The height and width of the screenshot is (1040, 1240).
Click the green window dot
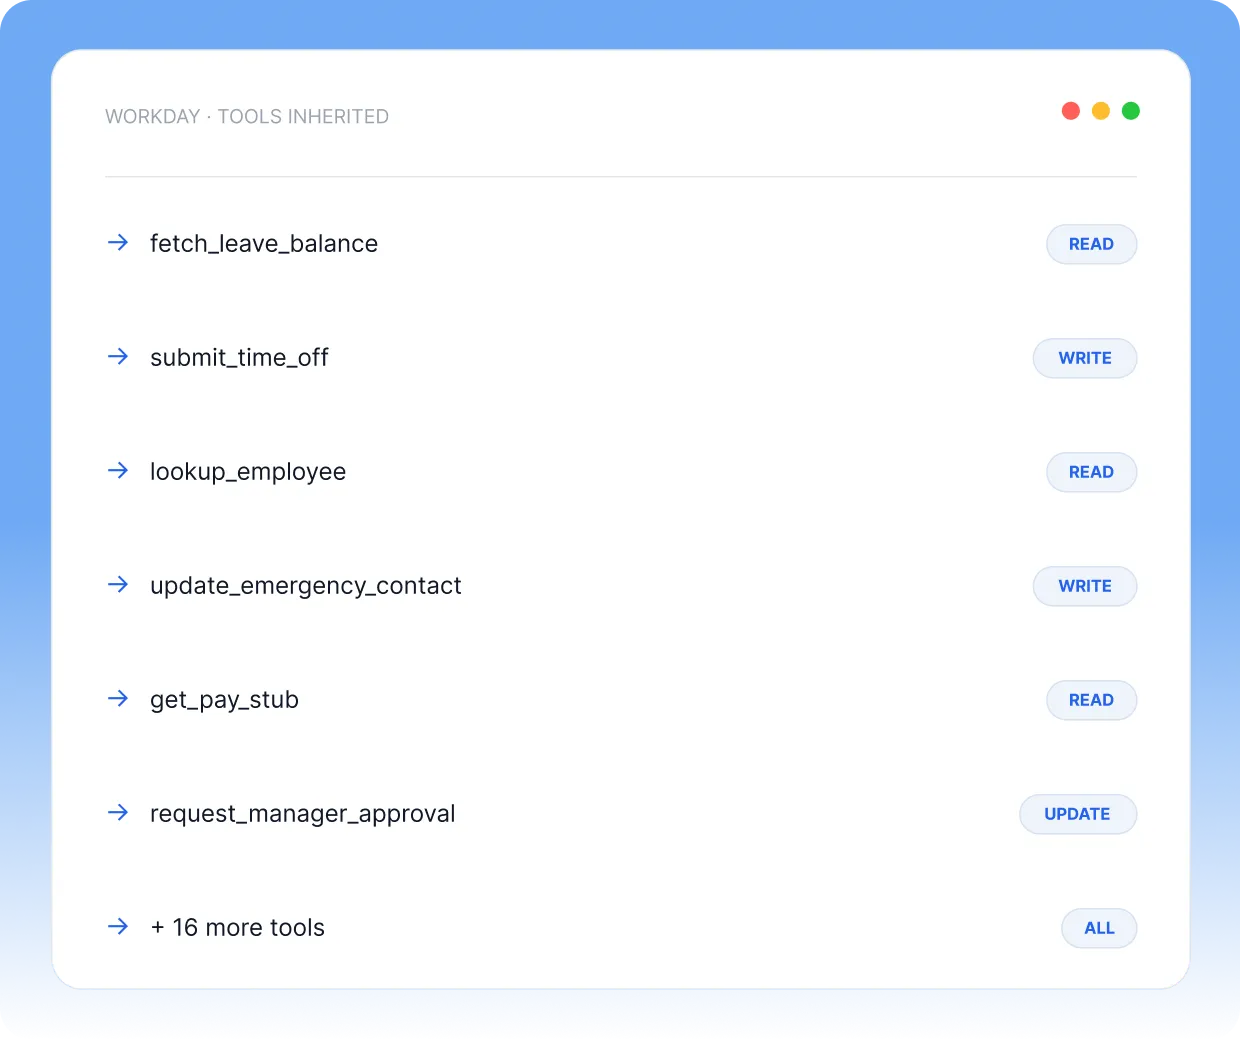tap(1131, 111)
